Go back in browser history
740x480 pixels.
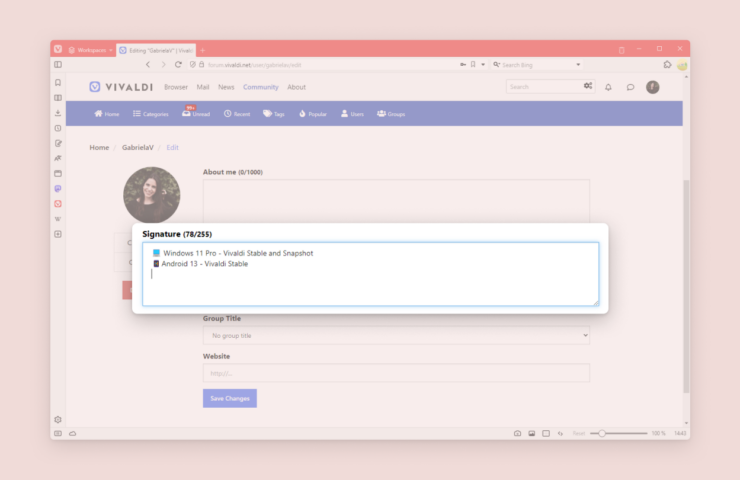(x=148, y=65)
